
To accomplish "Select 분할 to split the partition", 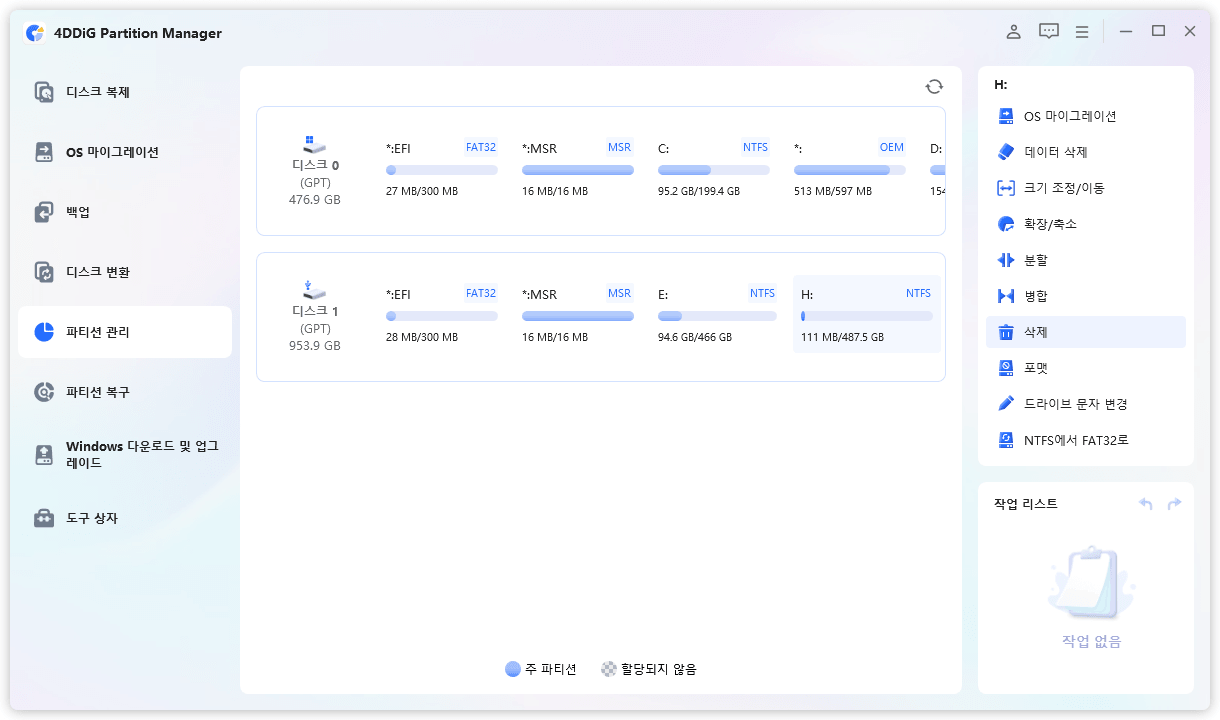I will coord(1036,260).
